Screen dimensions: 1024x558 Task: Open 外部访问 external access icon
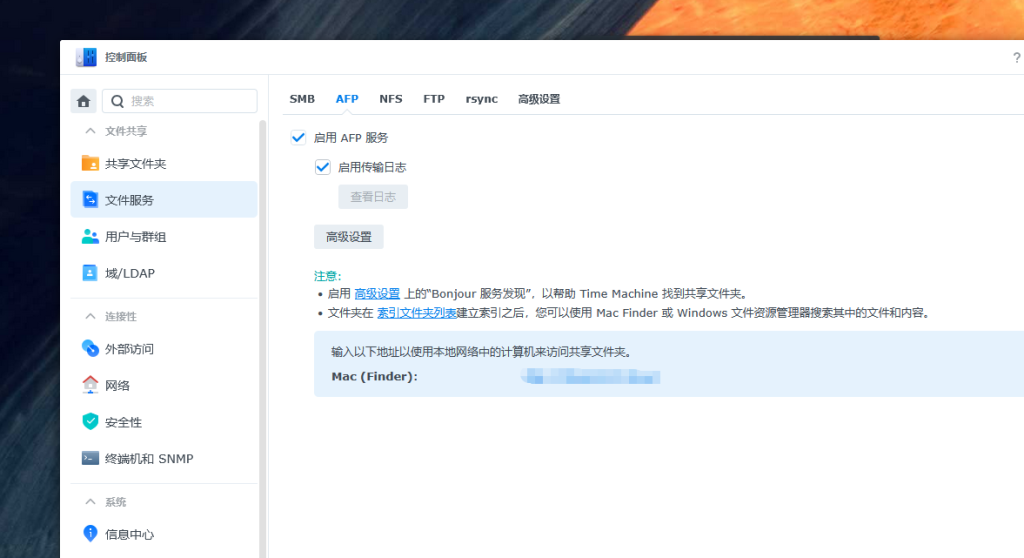[91, 349]
